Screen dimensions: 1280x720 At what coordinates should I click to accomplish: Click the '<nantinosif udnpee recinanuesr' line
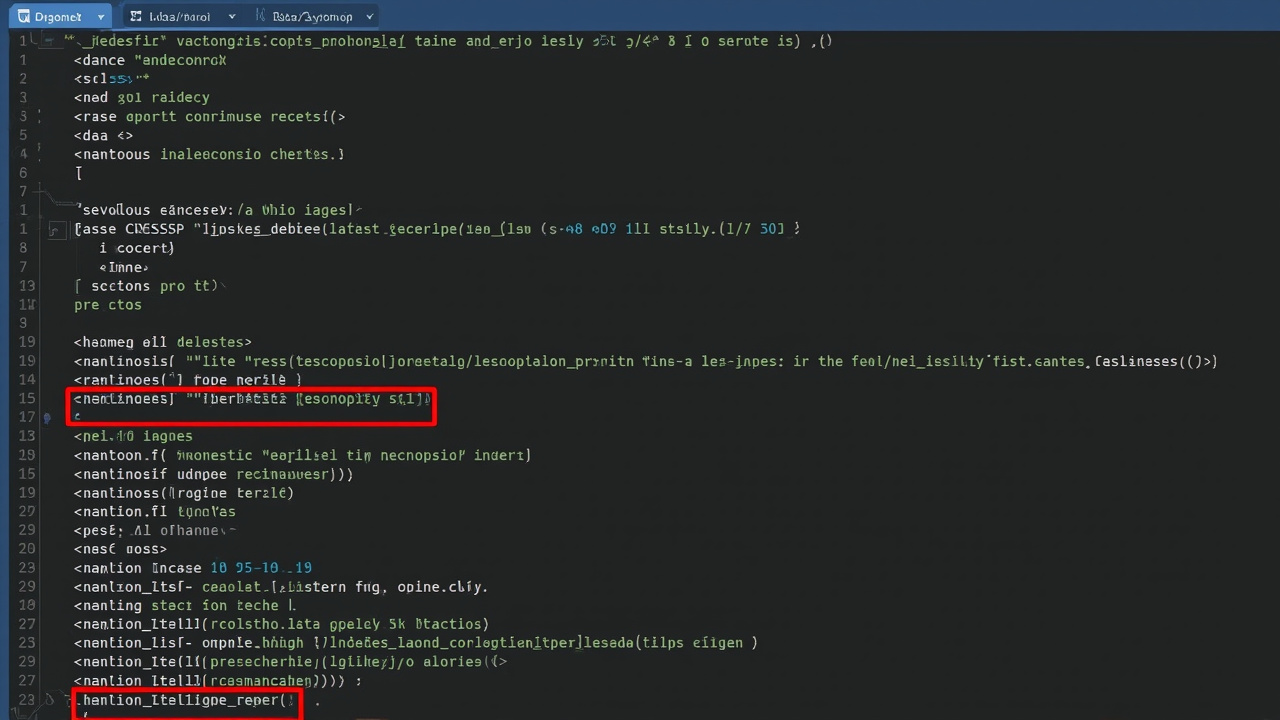click(213, 474)
